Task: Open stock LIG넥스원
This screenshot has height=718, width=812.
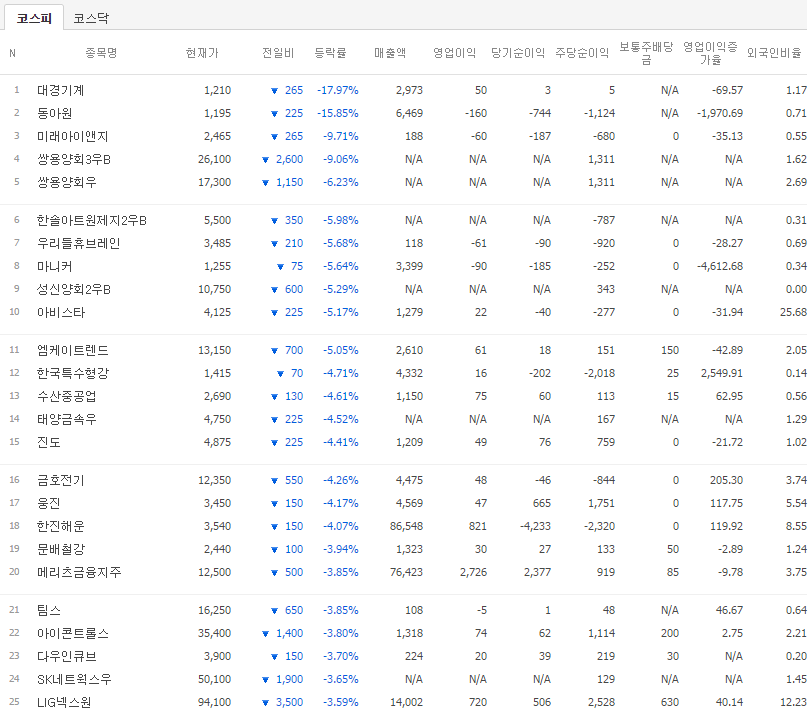Action: pos(64,702)
